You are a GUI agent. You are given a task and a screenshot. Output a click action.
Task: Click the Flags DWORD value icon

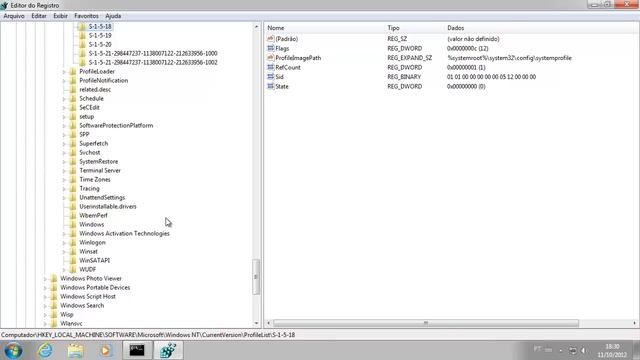(x=270, y=48)
